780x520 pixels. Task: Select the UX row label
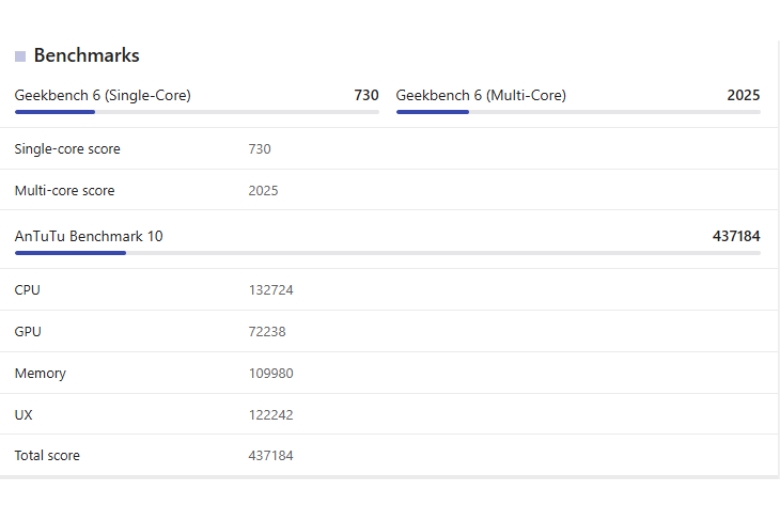[x=23, y=415]
